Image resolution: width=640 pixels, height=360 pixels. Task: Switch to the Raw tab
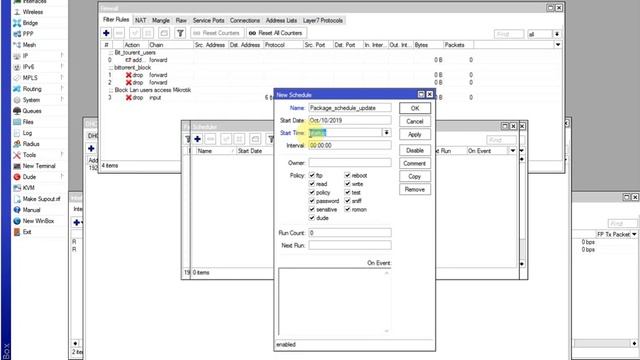click(181, 20)
